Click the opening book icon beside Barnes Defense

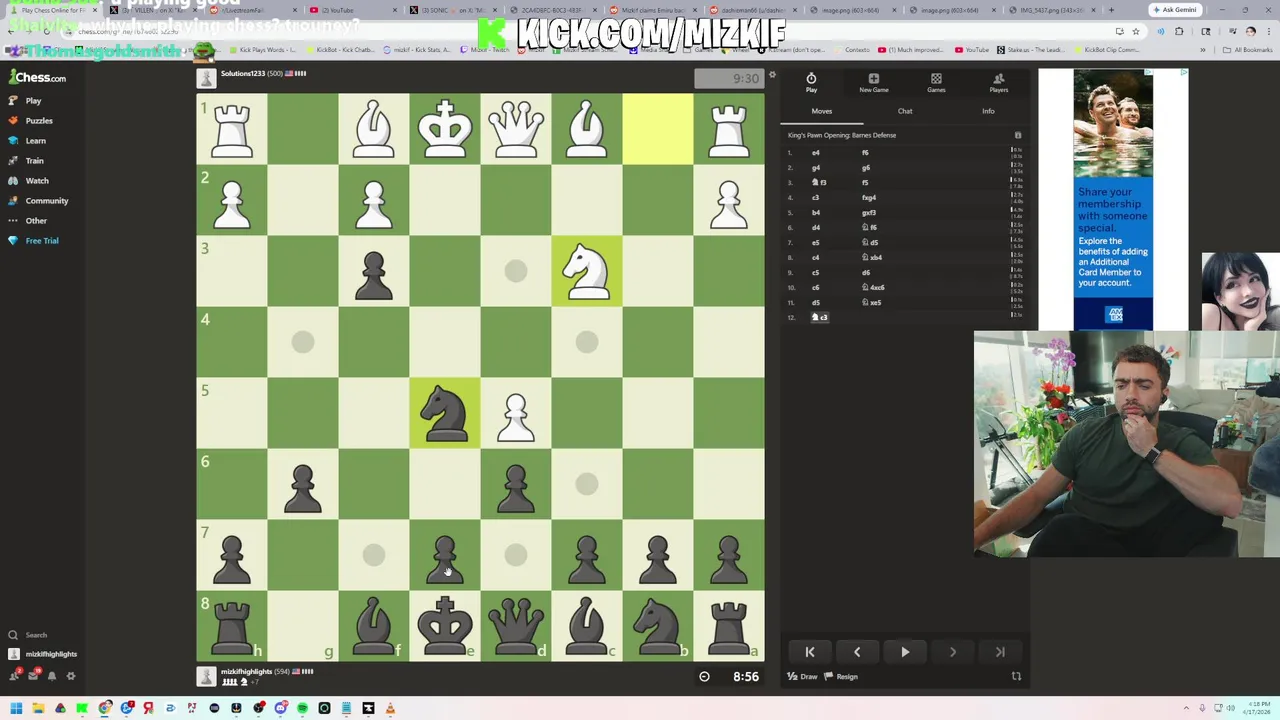pos(1018,135)
